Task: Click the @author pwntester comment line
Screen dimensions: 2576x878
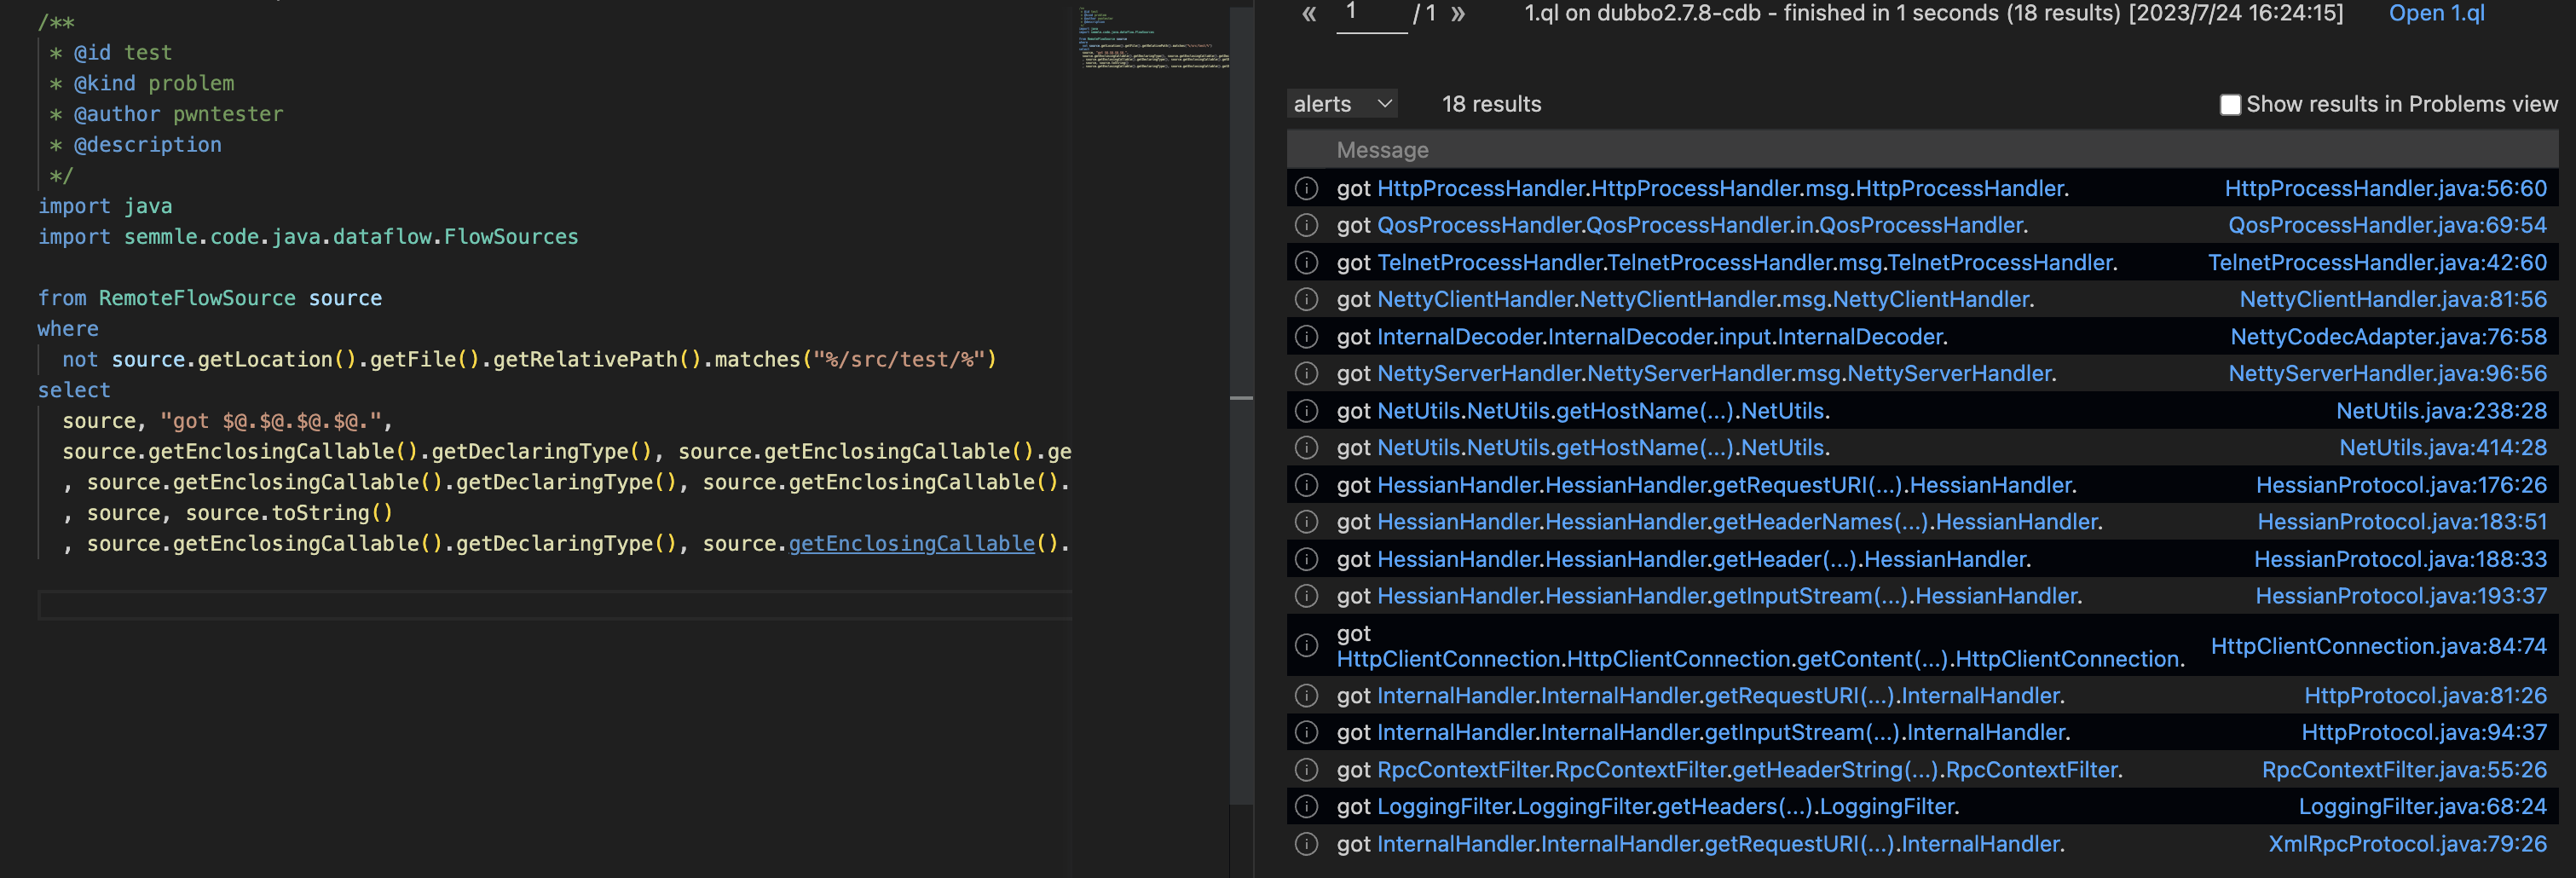Action: pos(166,114)
